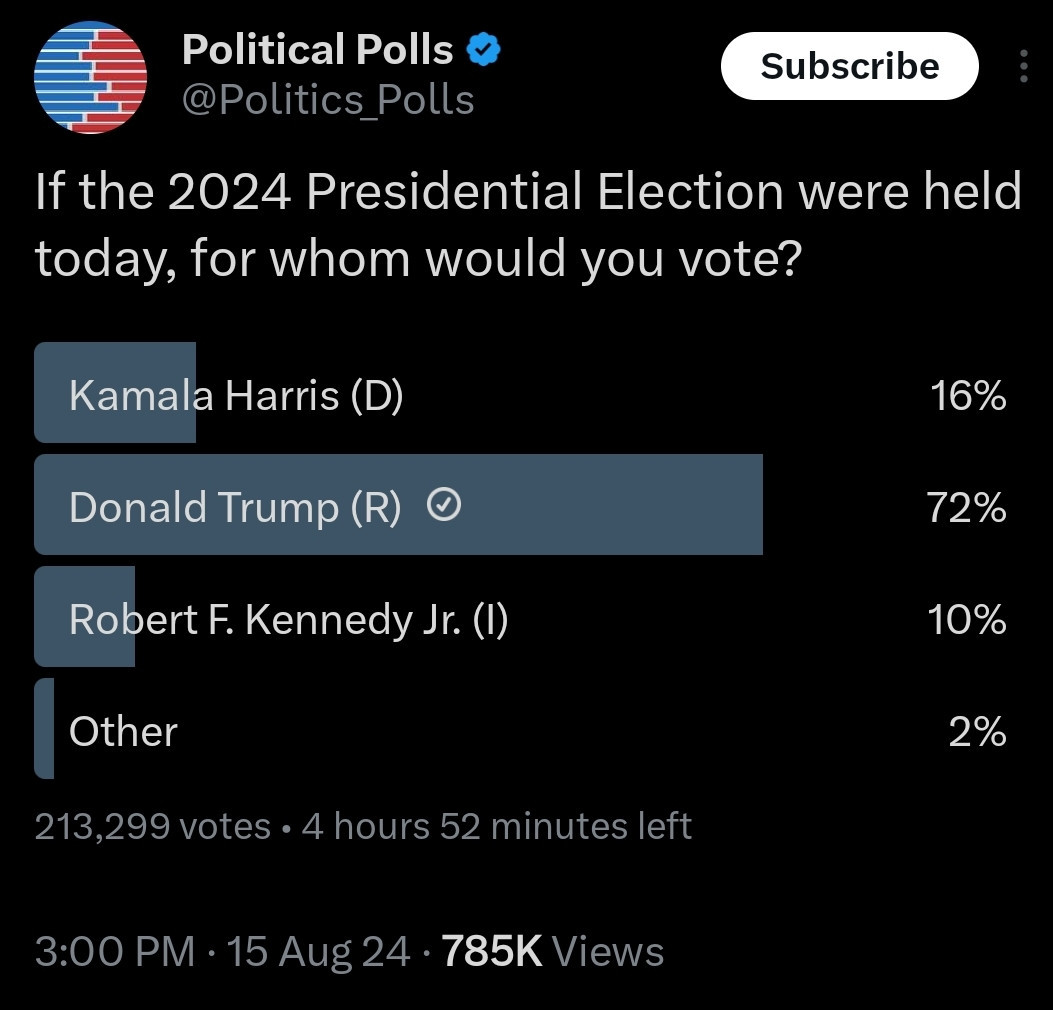
Task: Click the 2% result for Other
Action: point(977,731)
